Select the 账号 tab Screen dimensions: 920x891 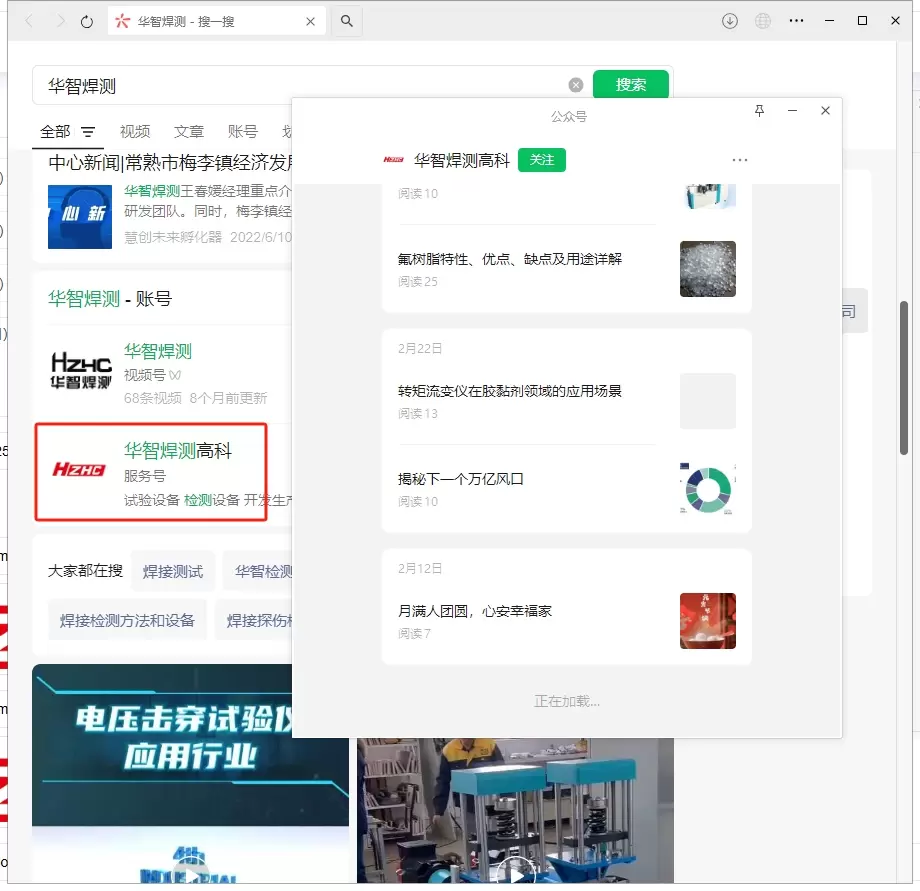tap(243, 132)
